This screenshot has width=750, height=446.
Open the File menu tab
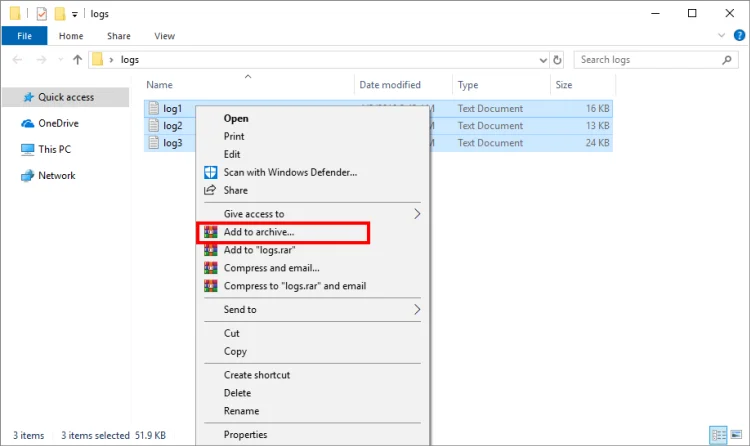point(24,36)
